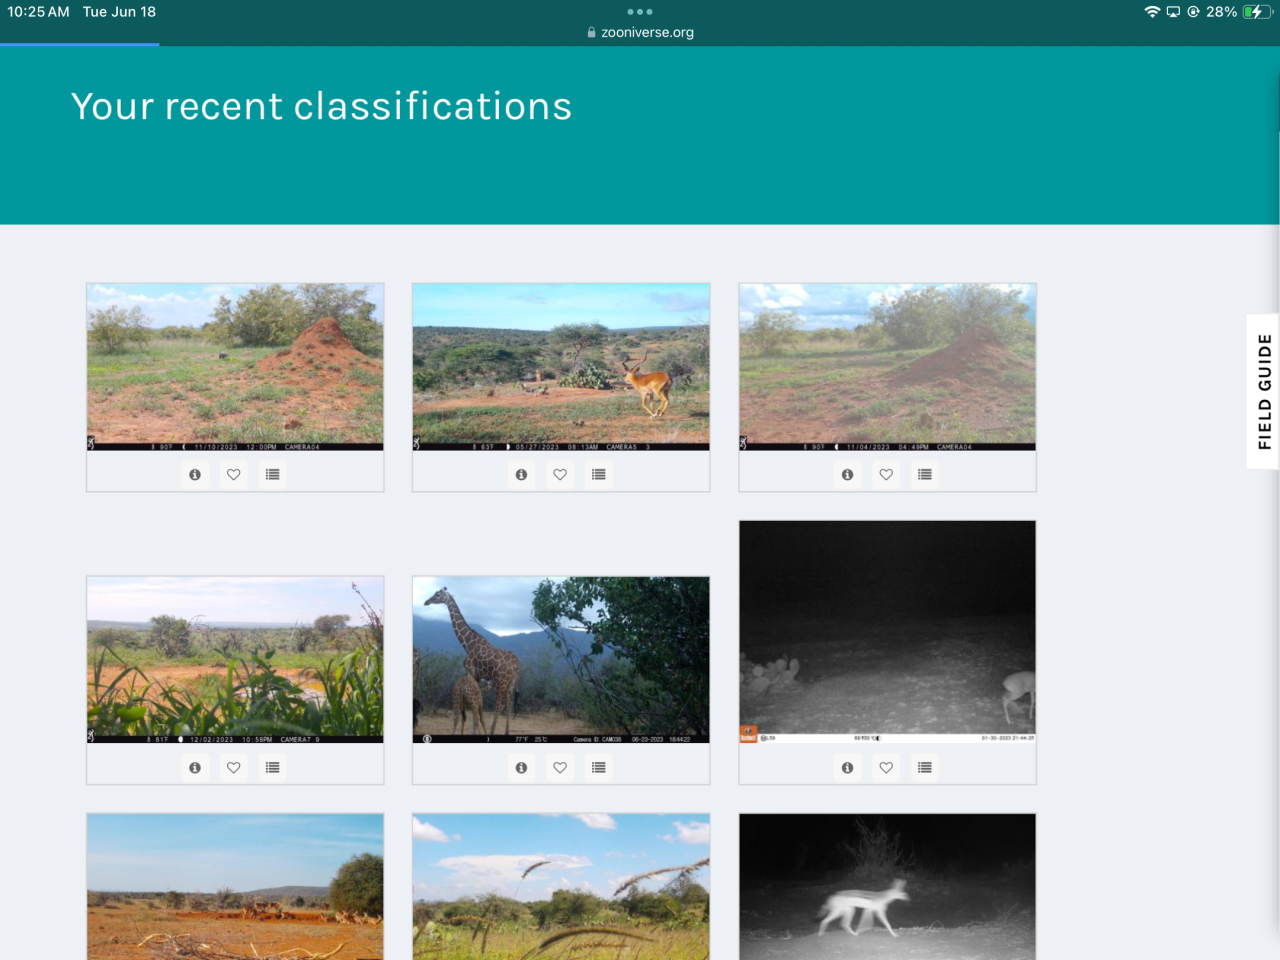1280x960 pixels.
Task: Add the 11/10/2023 termite mound photo to collection
Action: [273, 475]
